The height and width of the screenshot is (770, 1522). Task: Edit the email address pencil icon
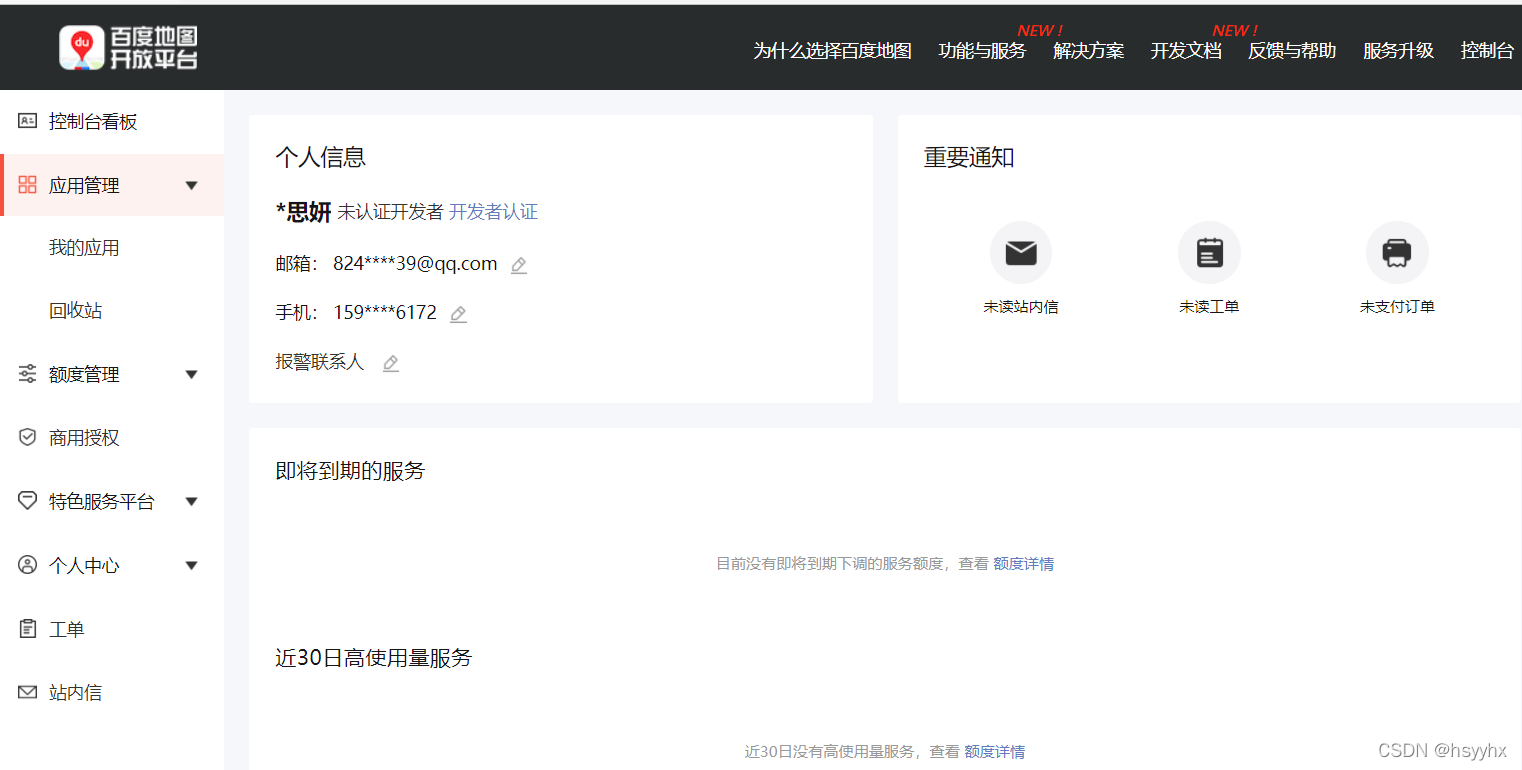pos(518,265)
